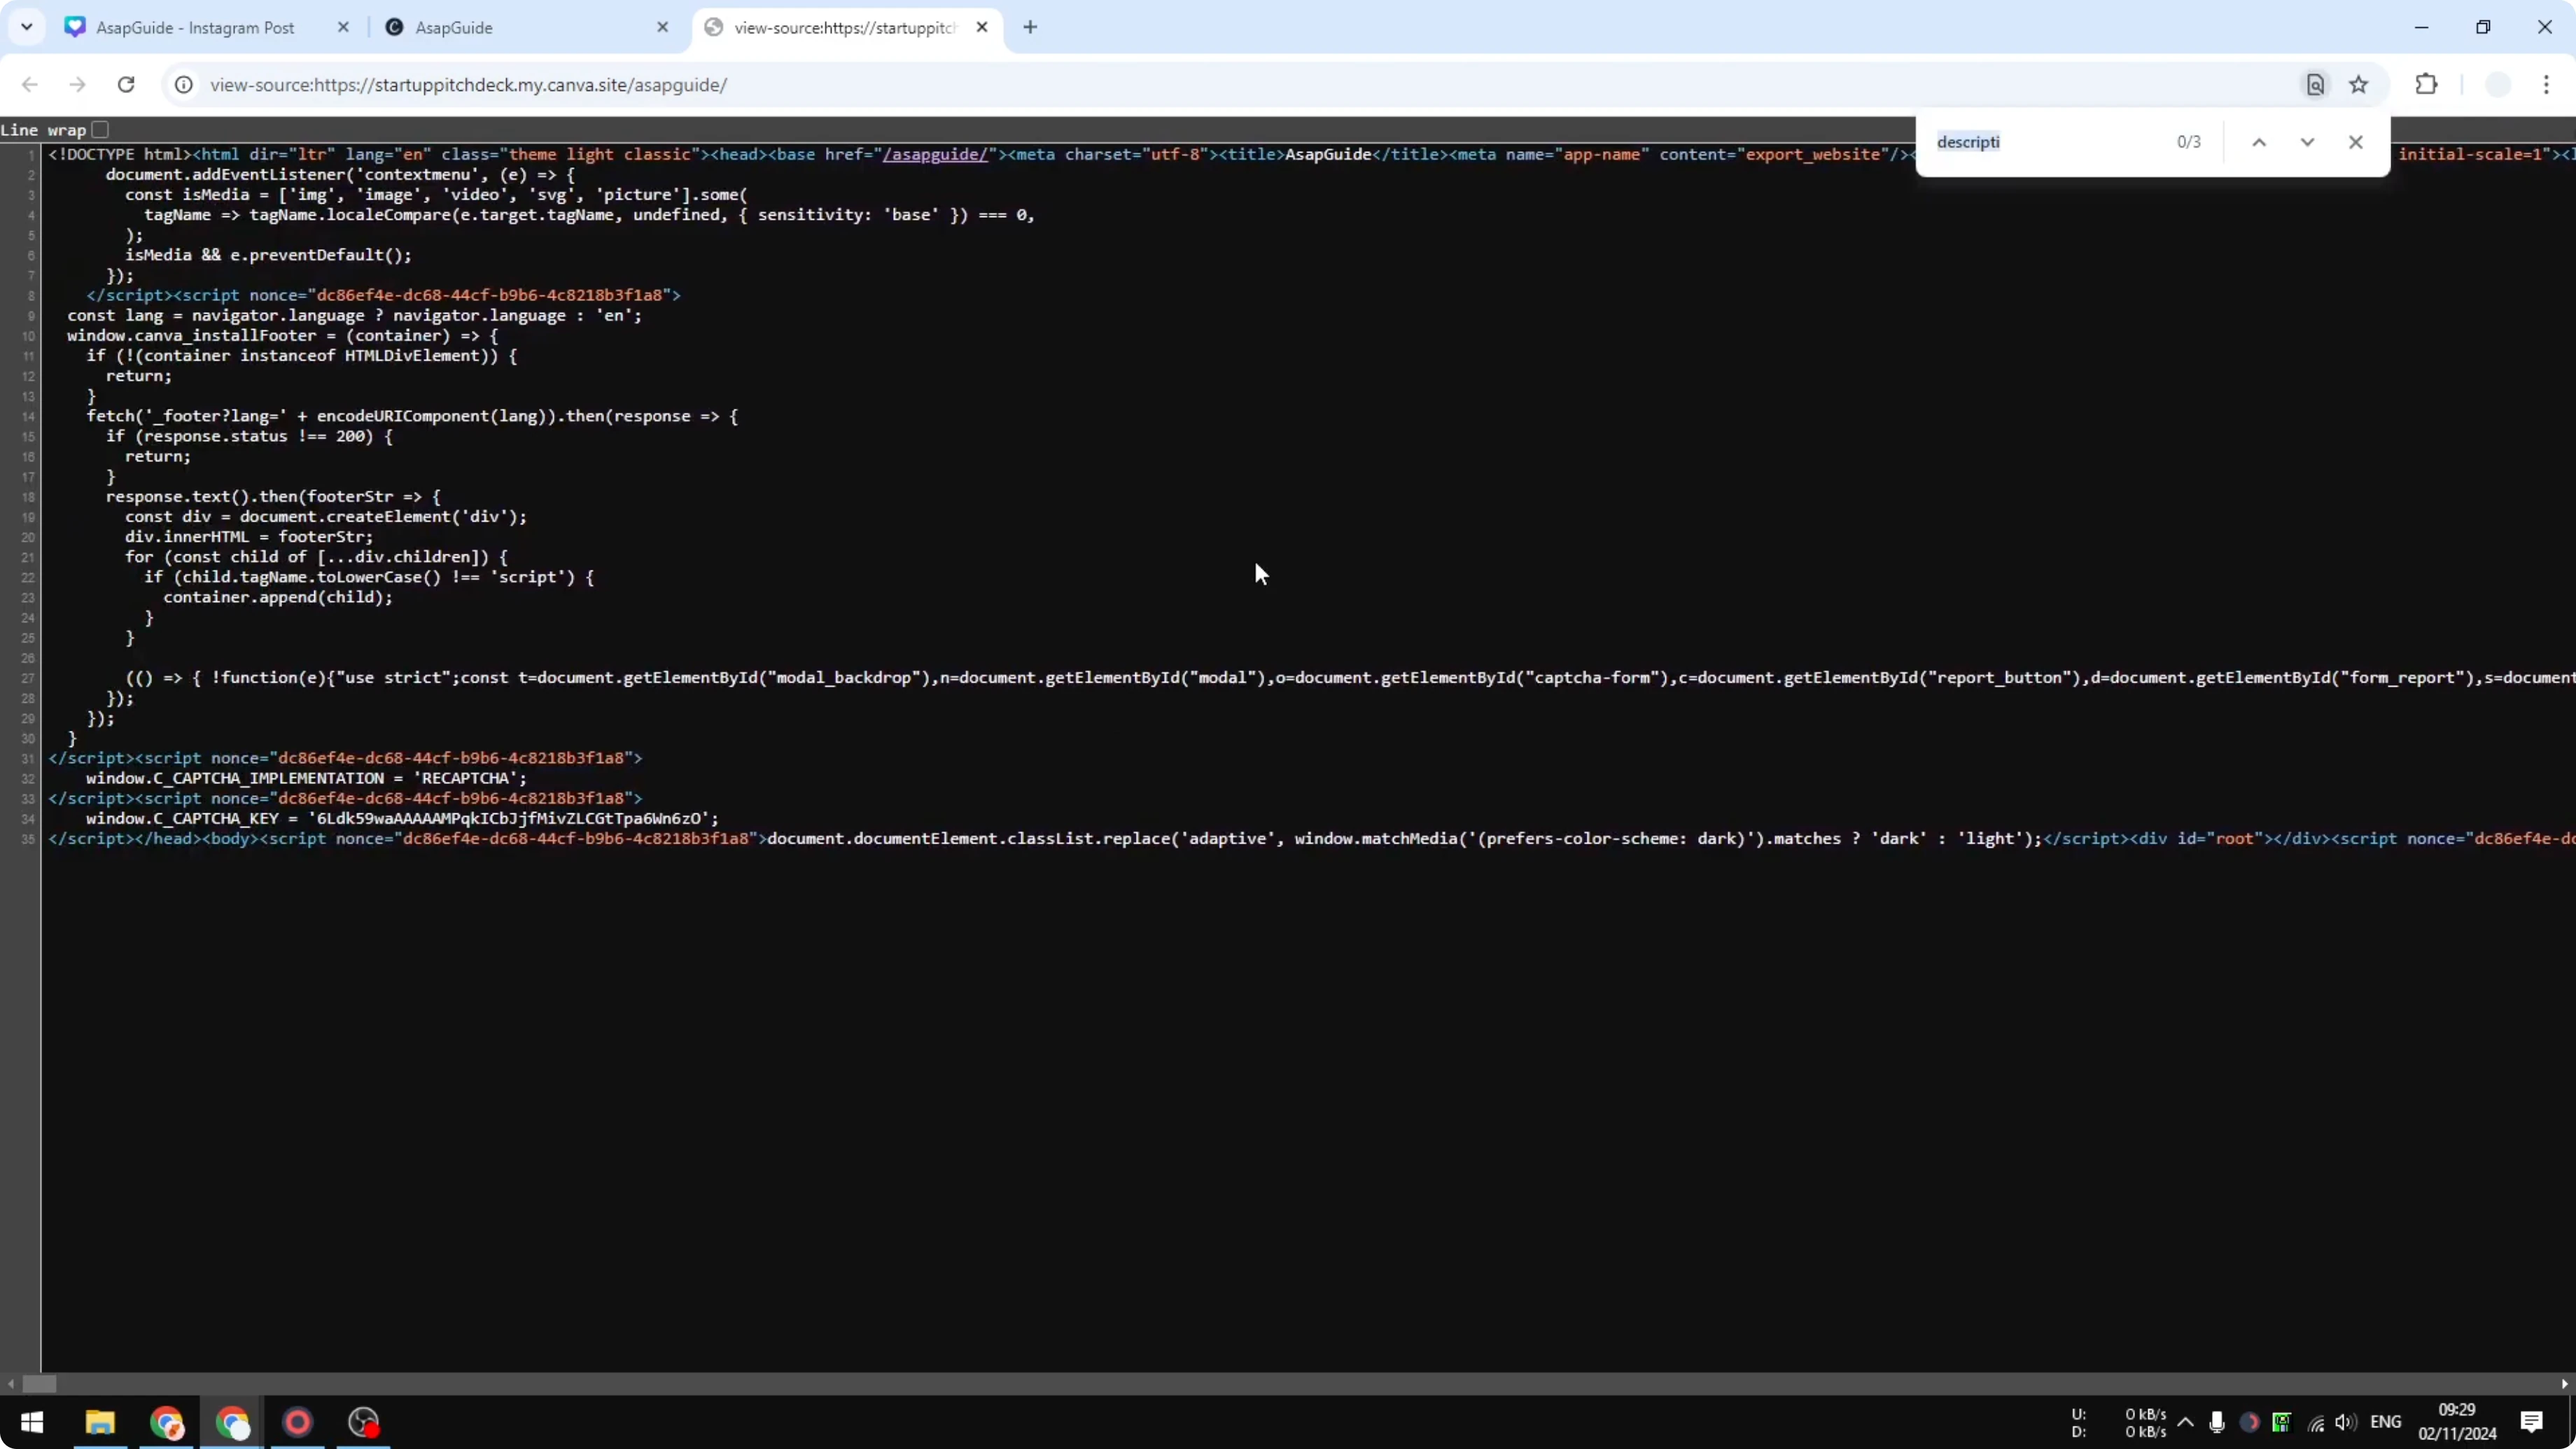
Task: Open the Extensions puzzle icon
Action: pos(2426,85)
